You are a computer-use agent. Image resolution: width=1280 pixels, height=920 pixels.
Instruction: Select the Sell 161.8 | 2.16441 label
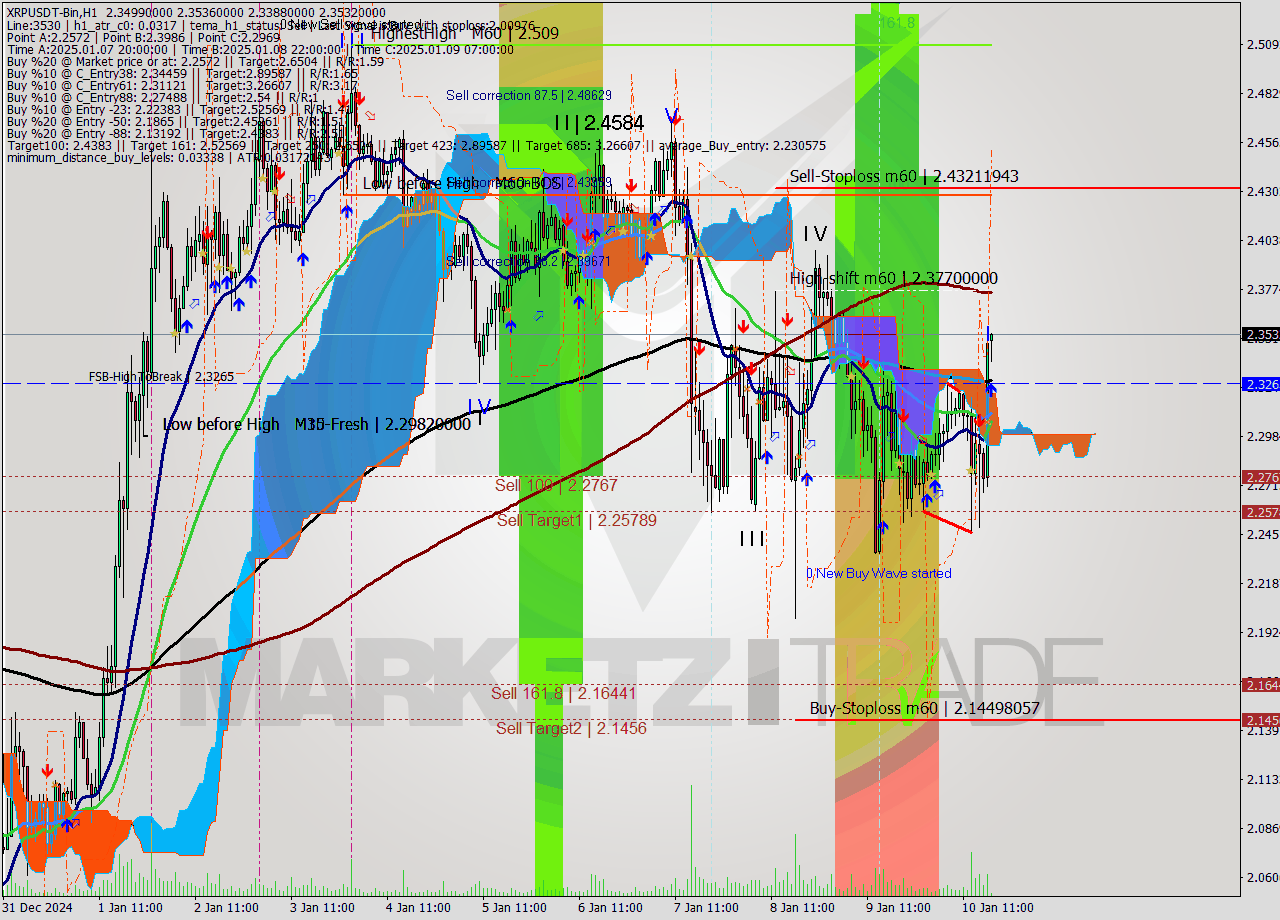pyautogui.click(x=563, y=693)
